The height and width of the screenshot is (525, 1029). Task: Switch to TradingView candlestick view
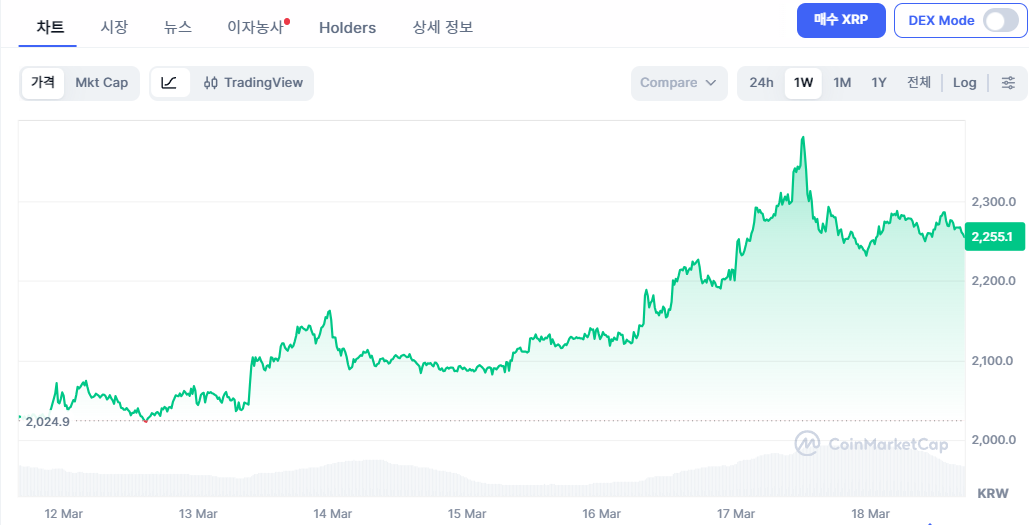coord(253,83)
